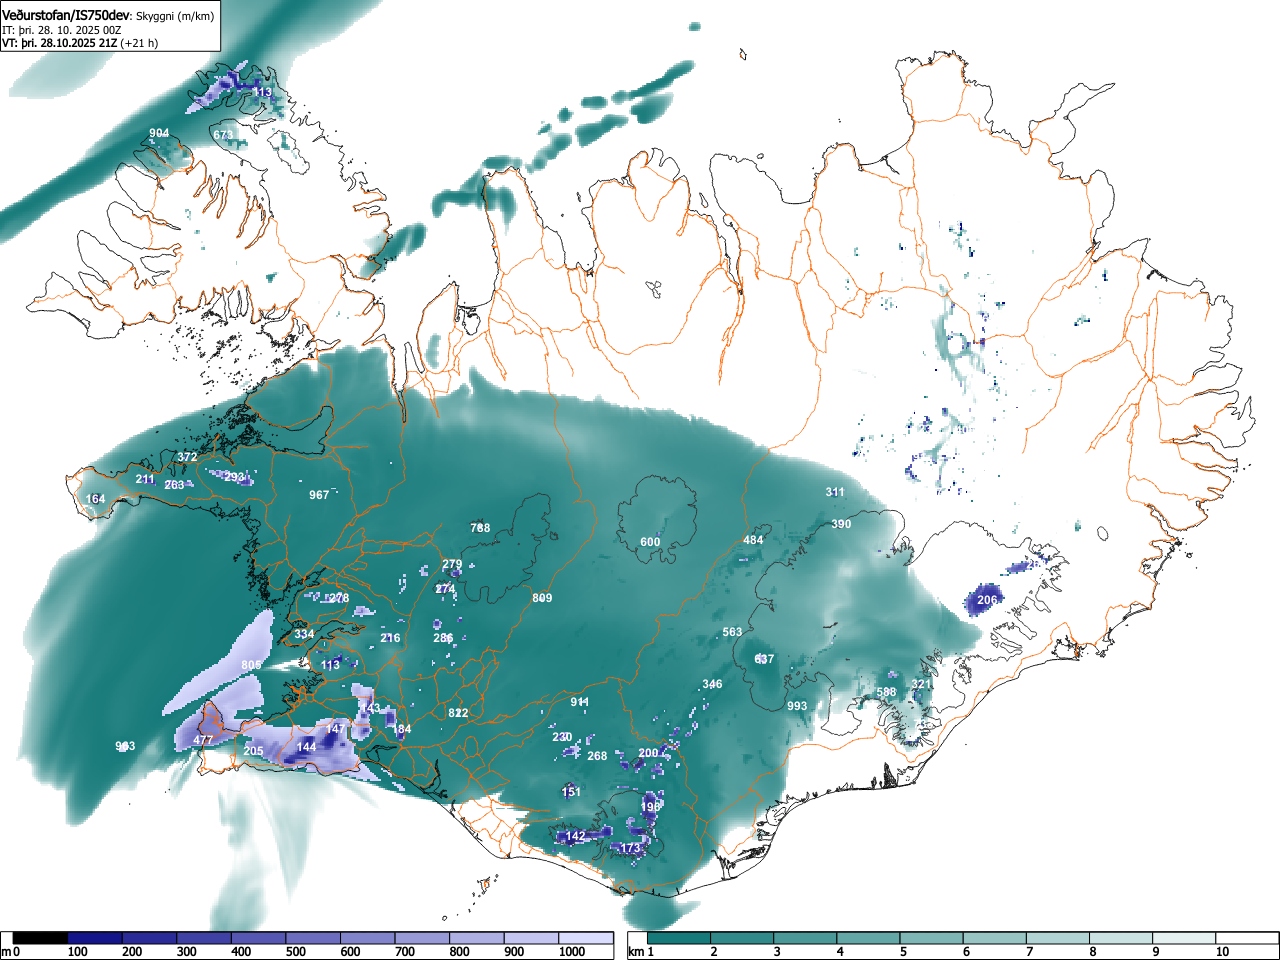Pick the 500–600 m purple legend swatch
Screen dimensions: 1280x960
(x=313, y=938)
